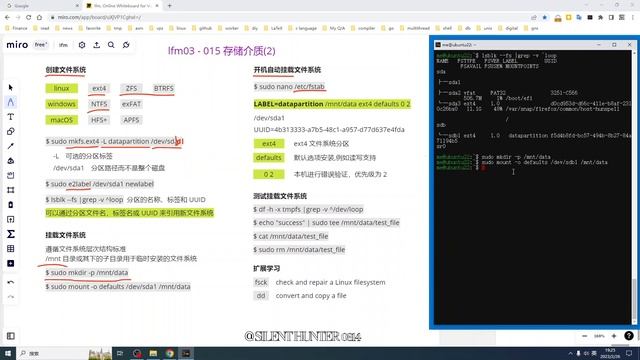640x360 pixels.
Task: Open the Miro board search
Action: [x=111, y=45]
